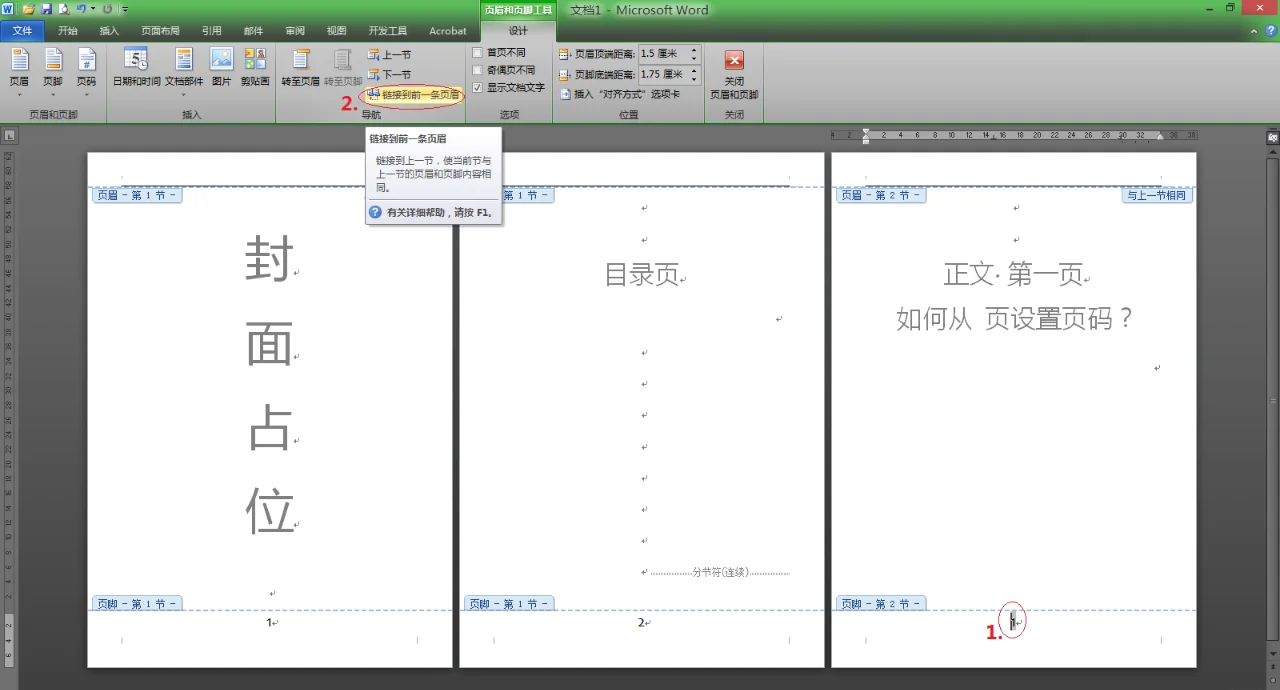1280x690 pixels.
Task: Click 转至页眉 (Go to Header)
Action: point(300,68)
